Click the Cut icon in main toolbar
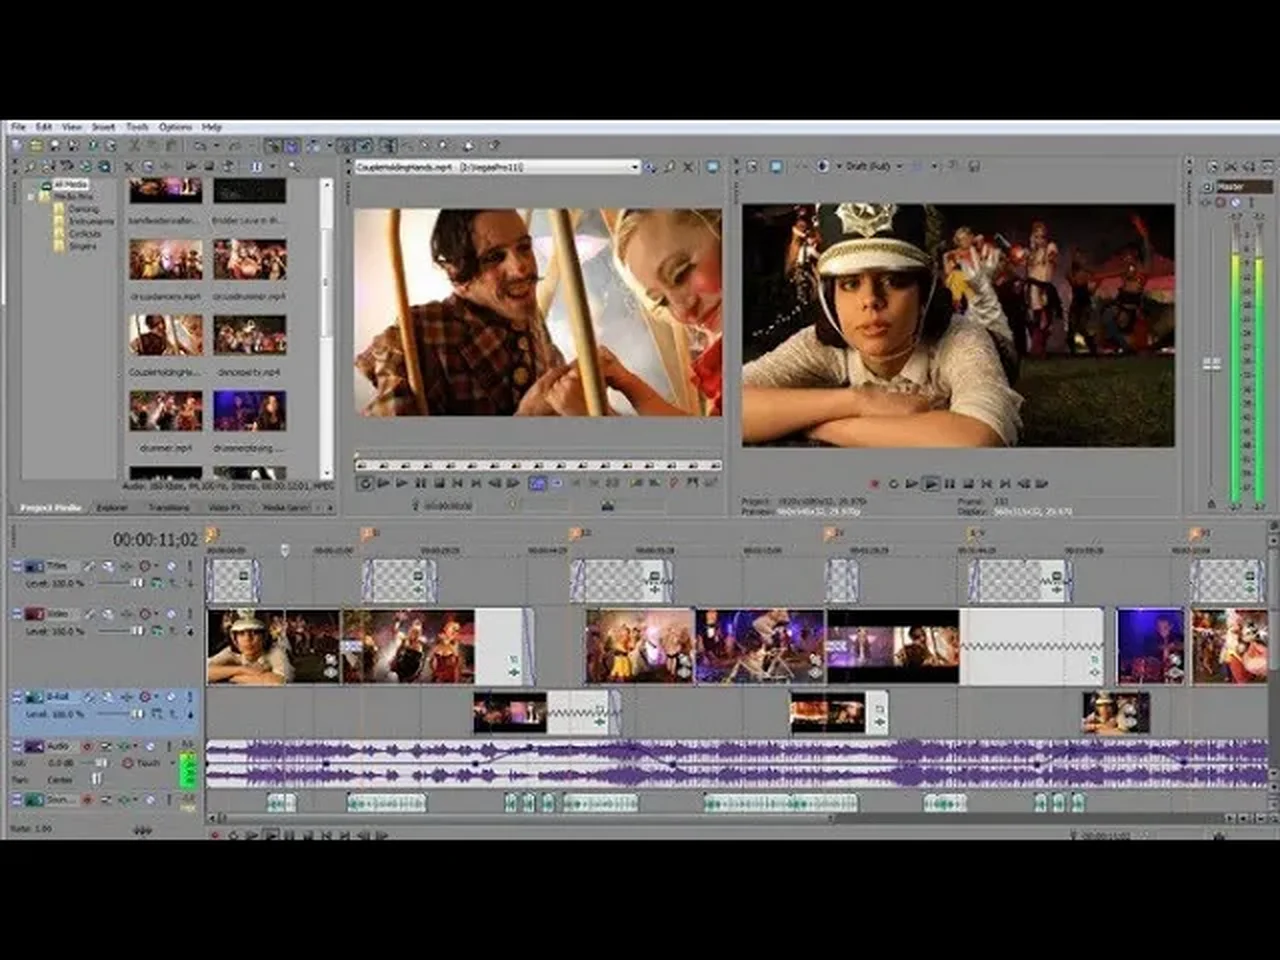Image resolution: width=1280 pixels, height=960 pixels. point(135,146)
